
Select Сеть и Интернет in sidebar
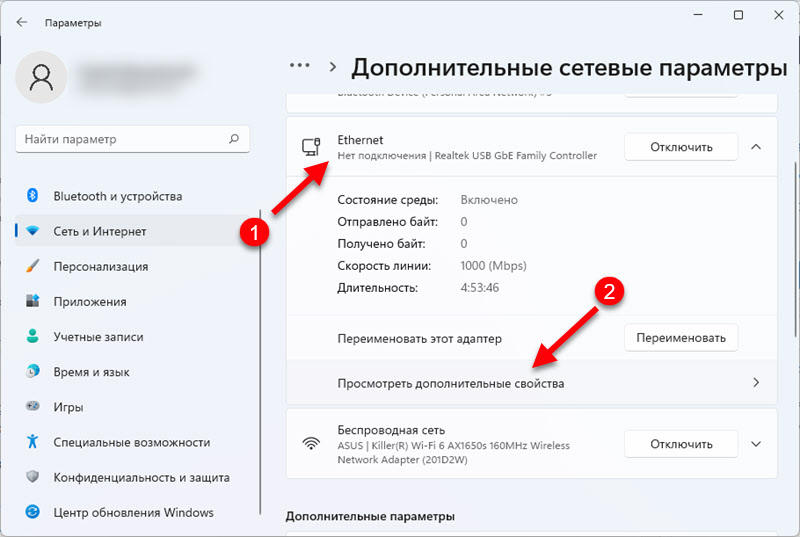(100, 231)
